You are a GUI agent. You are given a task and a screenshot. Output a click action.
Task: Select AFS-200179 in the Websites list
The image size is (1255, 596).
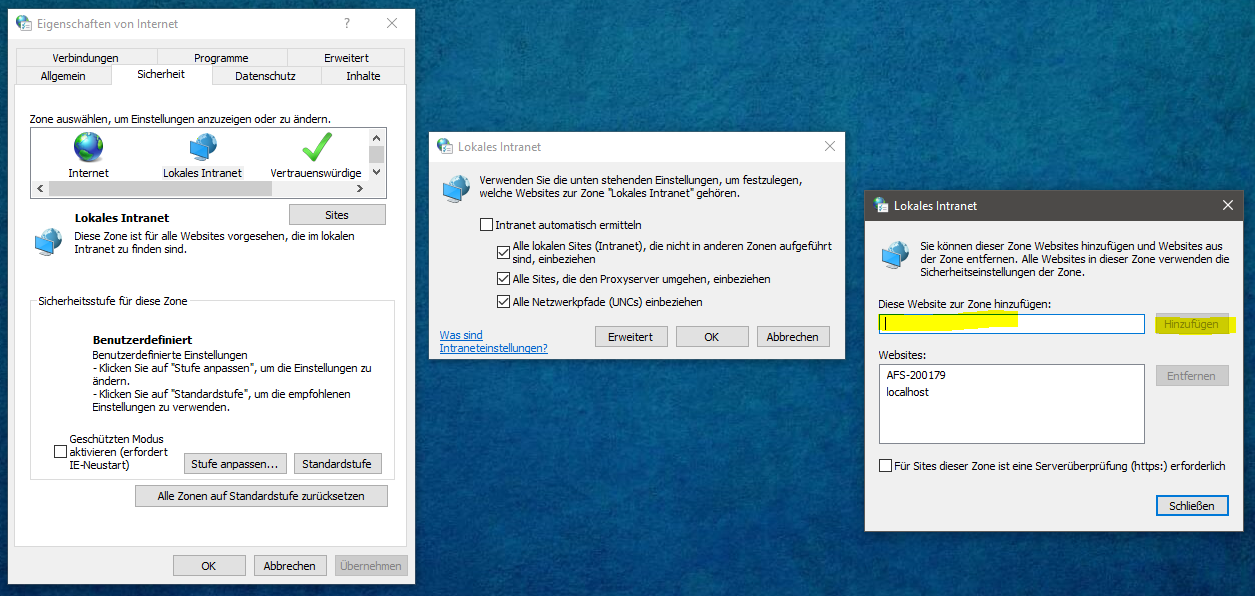tap(916, 376)
